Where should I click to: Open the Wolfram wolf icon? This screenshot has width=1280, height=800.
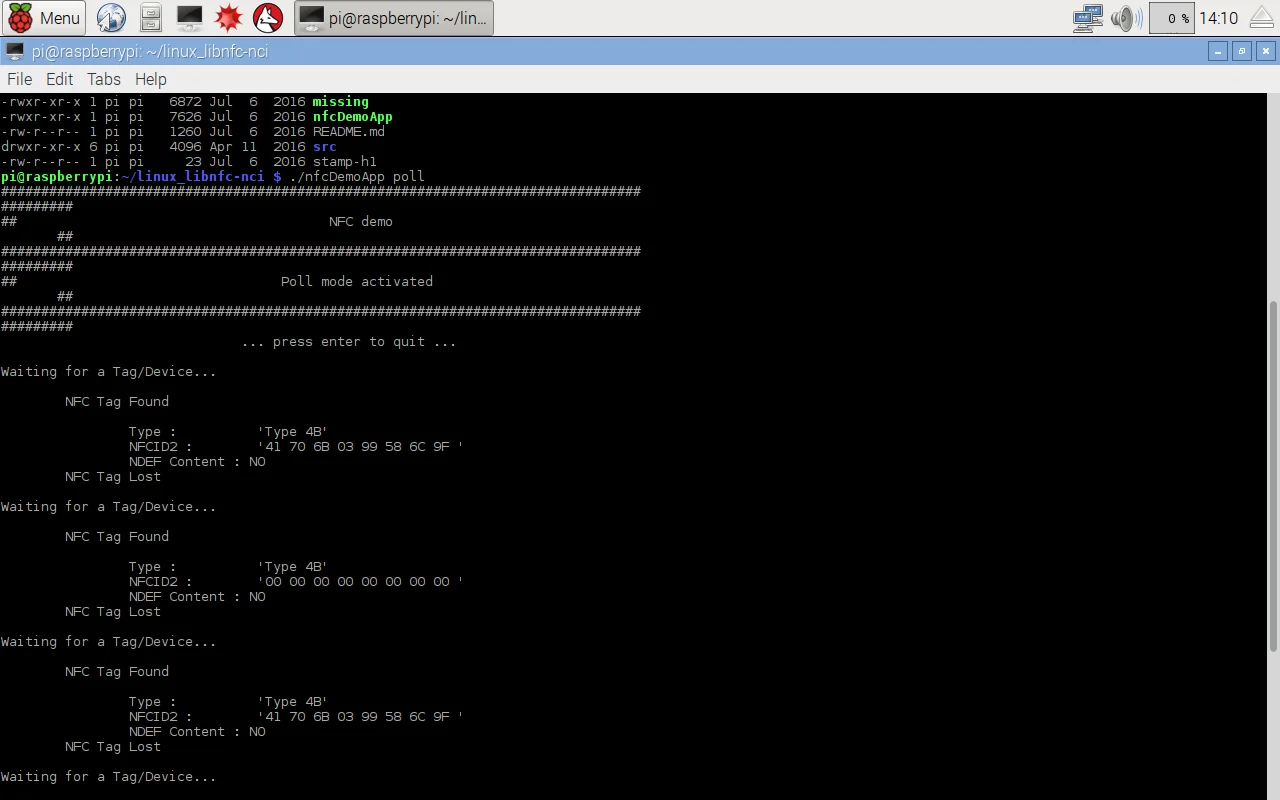point(268,18)
